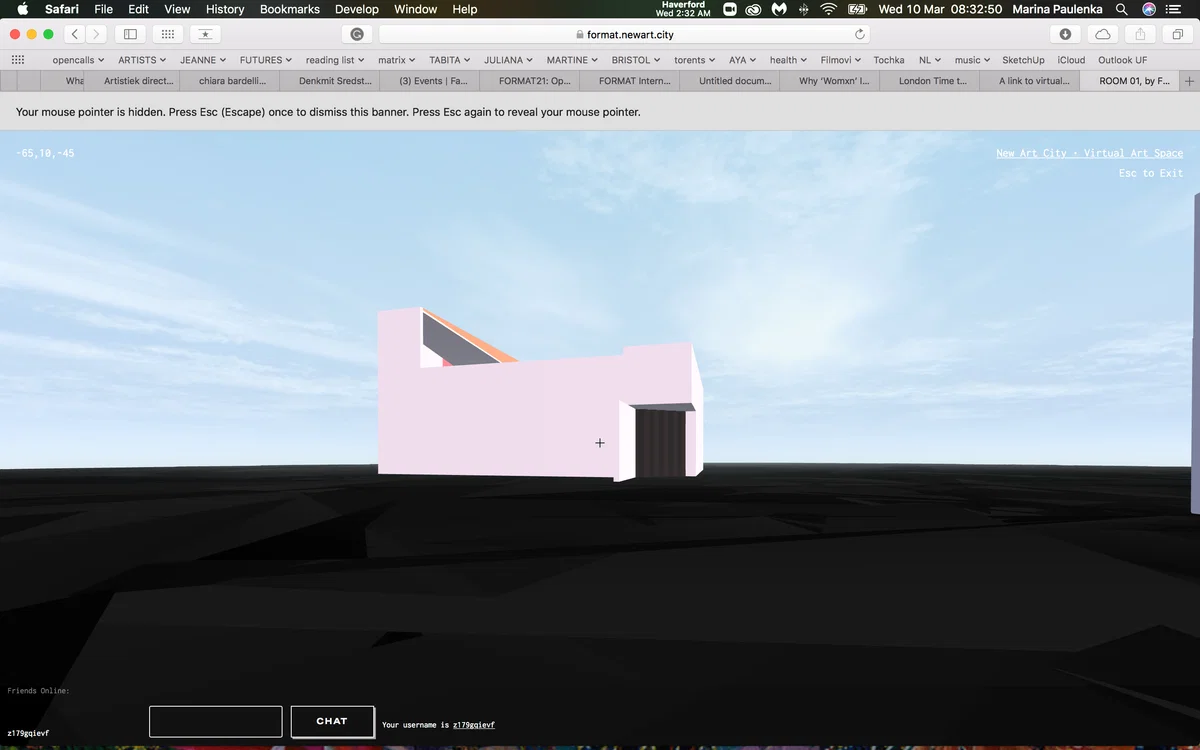The image size is (1200, 750).
Task: Open the Safari downloads button
Action: 1065,34
